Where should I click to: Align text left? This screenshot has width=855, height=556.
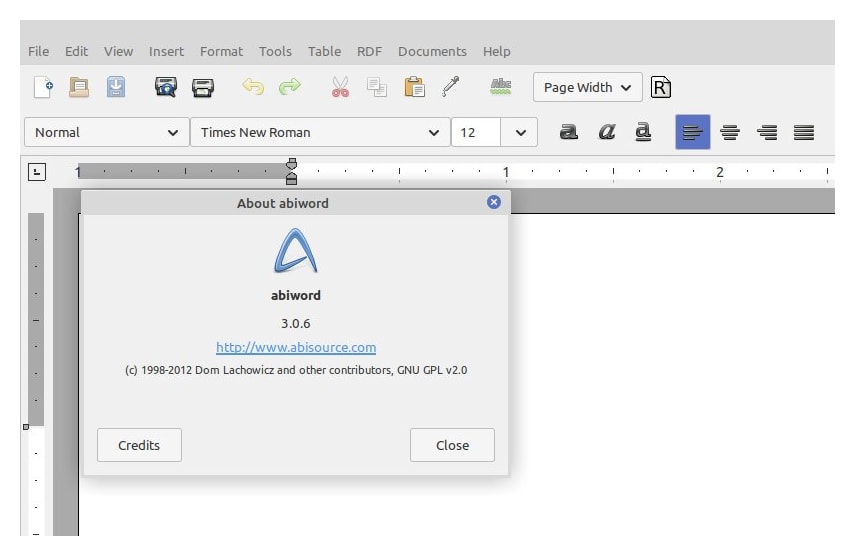coord(693,132)
